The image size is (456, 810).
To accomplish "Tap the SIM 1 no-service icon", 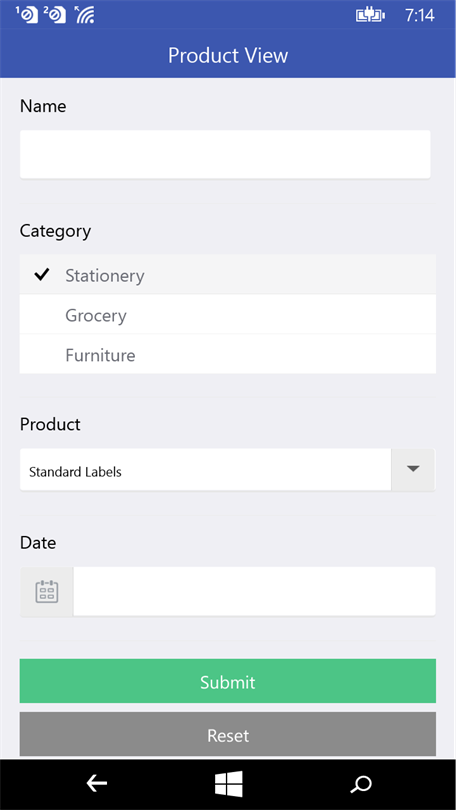I will coord(27,15).
